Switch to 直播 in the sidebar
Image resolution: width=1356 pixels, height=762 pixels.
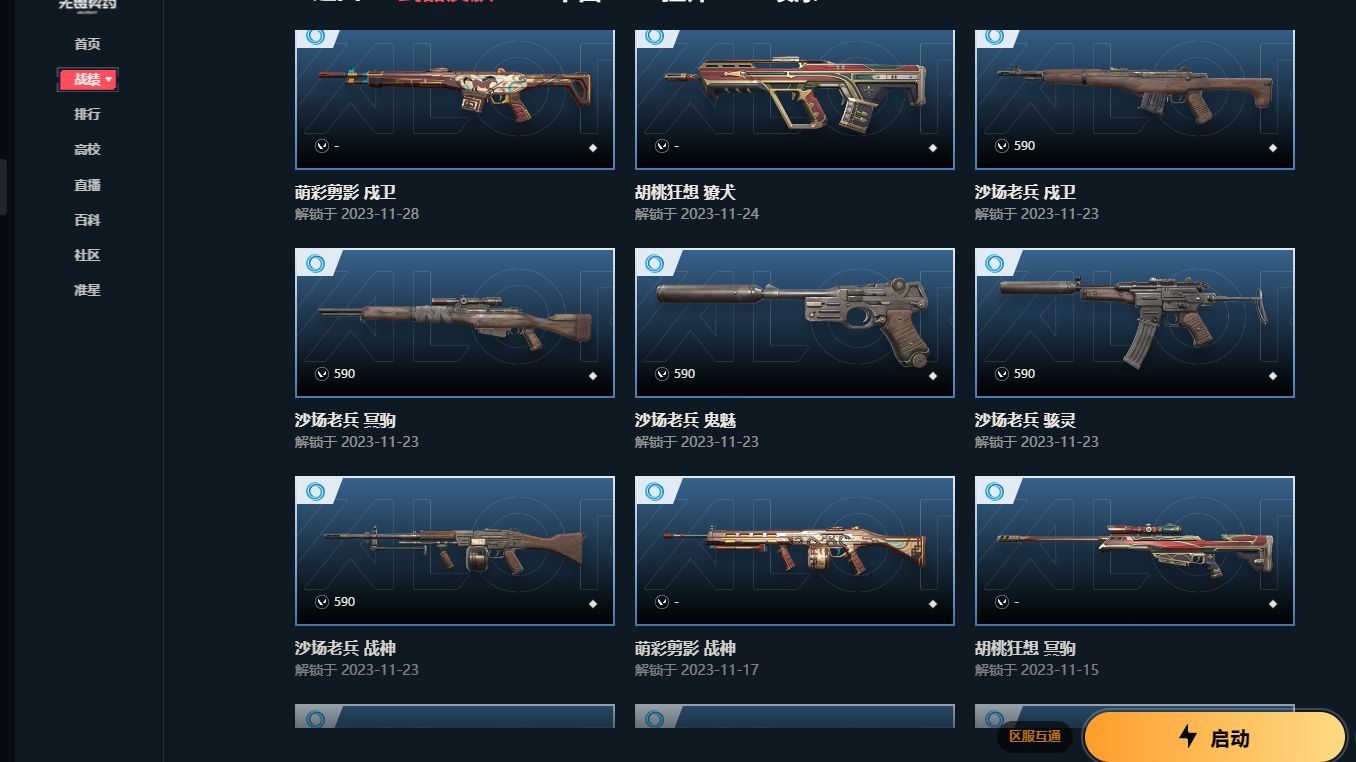pyautogui.click(x=87, y=185)
